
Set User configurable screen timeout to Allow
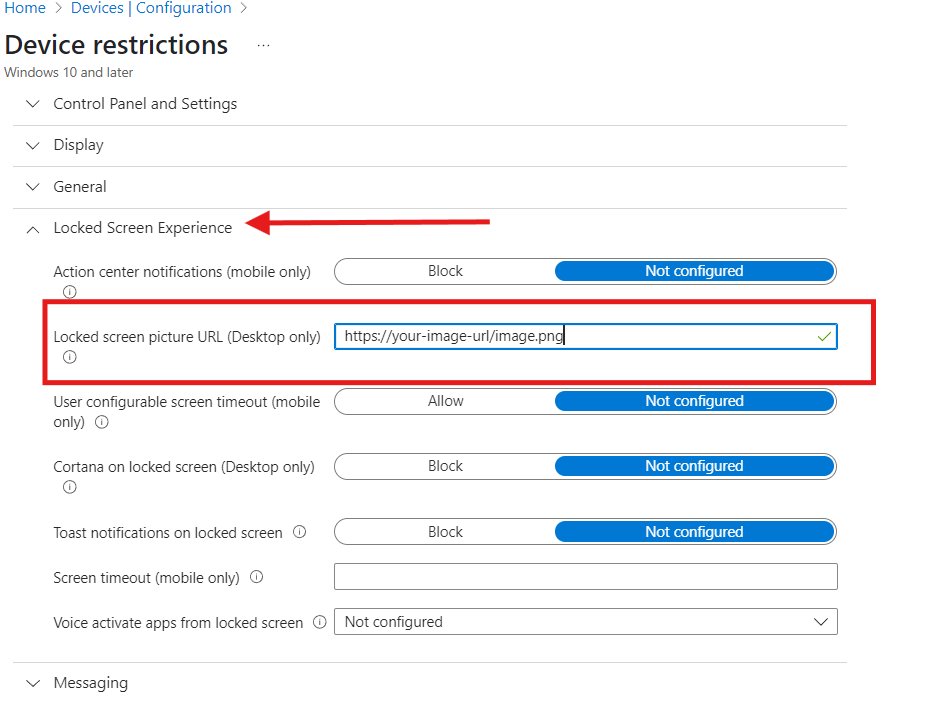(445, 401)
